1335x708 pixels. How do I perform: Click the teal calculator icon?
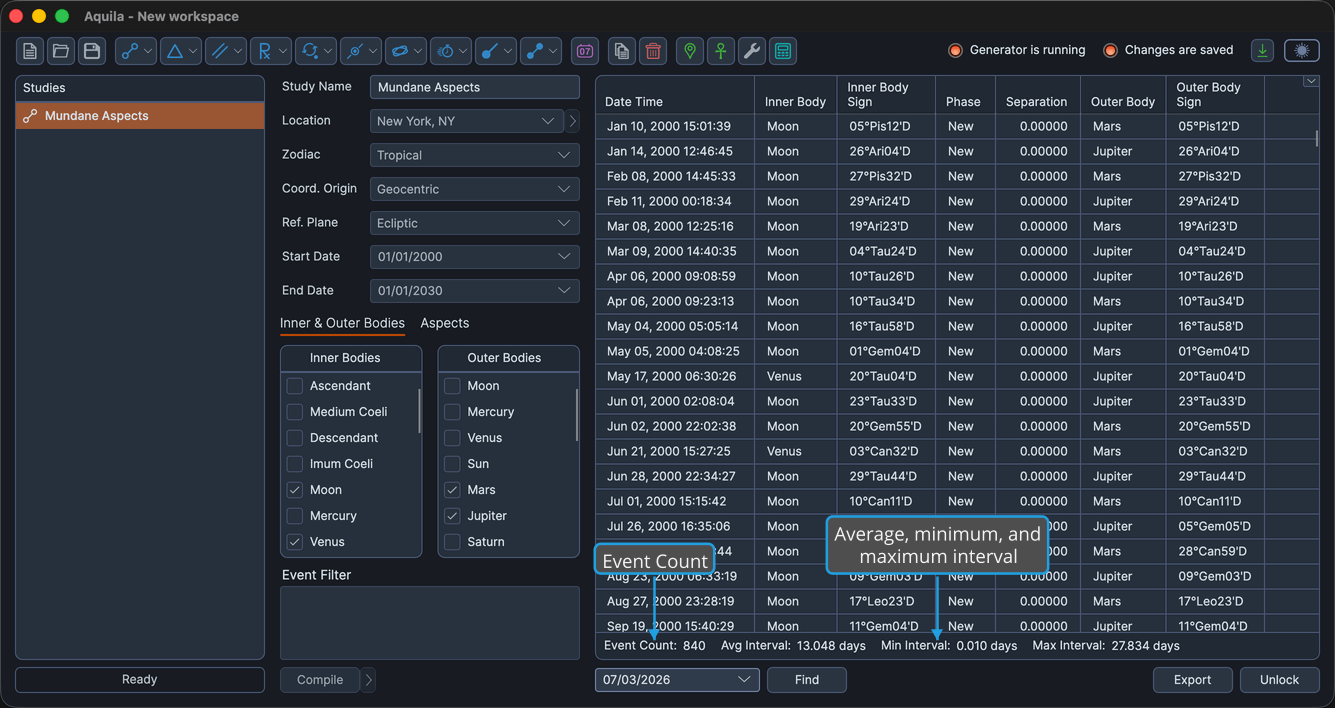click(x=783, y=51)
